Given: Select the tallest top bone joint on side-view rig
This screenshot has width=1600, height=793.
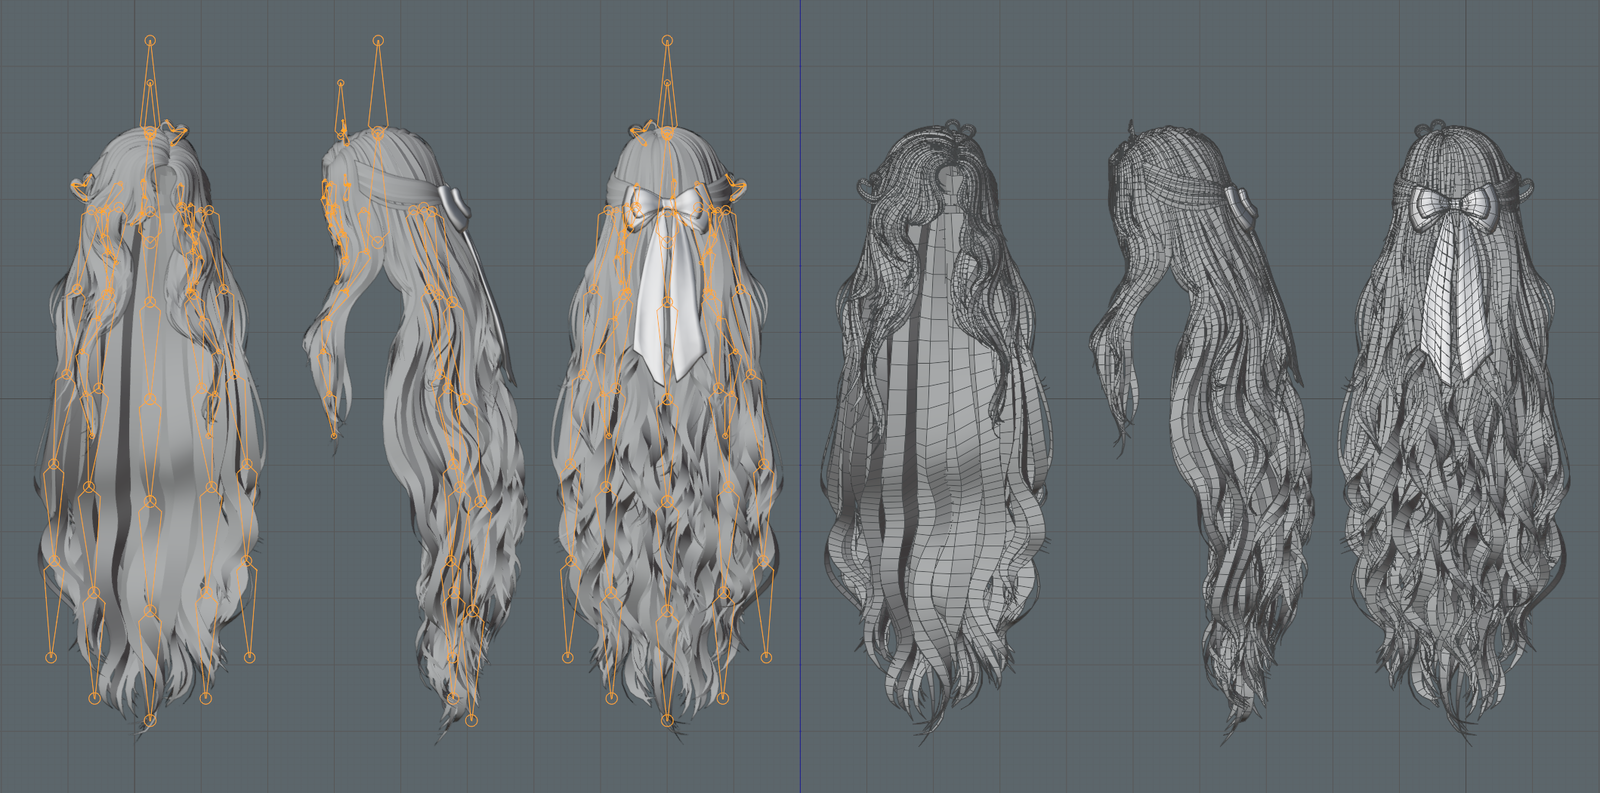Looking at the screenshot, I should tap(378, 41).
